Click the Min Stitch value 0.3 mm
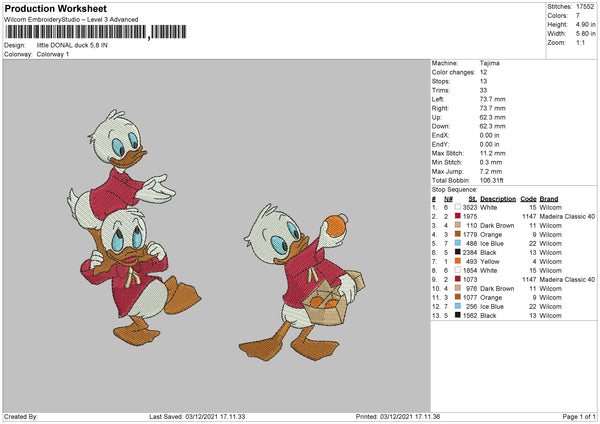Screen dimensions: 600x424 pyautogui.click(x=491, y=162)
